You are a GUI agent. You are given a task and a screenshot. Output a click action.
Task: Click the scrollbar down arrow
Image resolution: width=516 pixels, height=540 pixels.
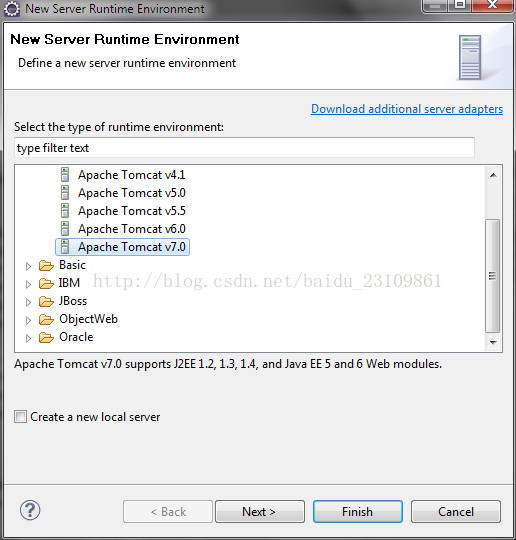click(x=493, y=342)
